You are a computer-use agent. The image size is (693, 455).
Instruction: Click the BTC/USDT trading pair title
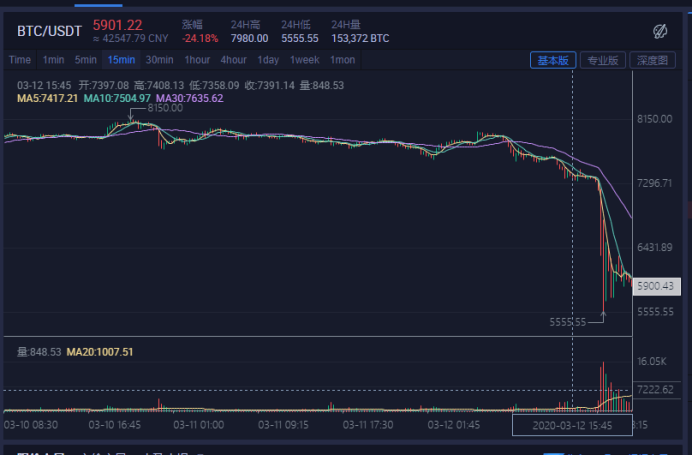(49, 30)
